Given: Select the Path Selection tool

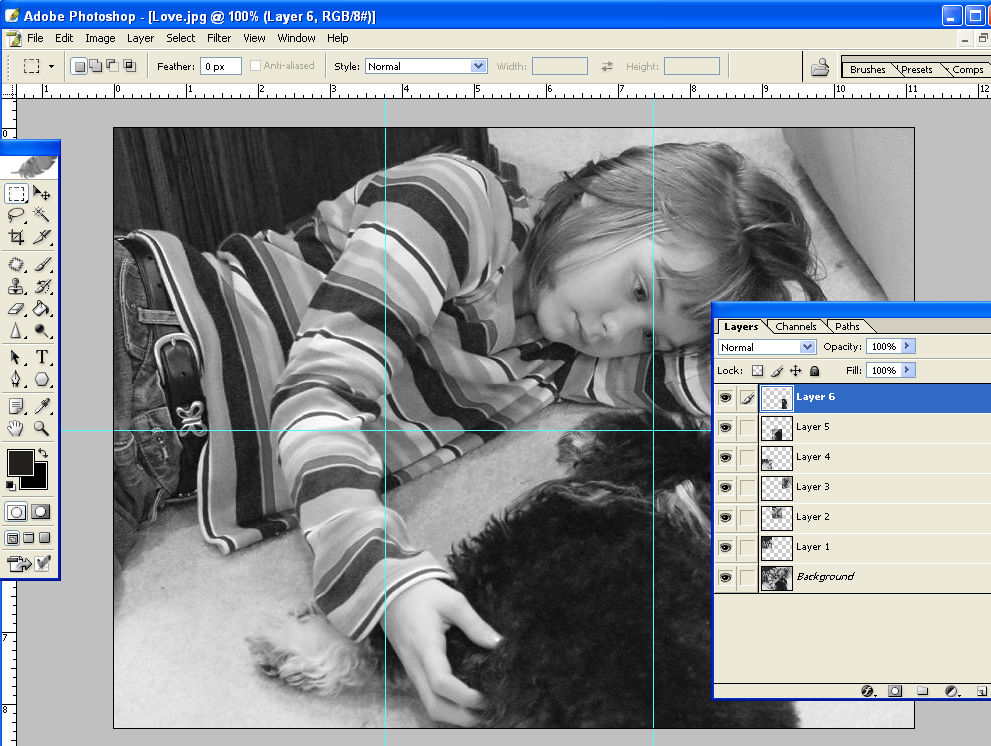Looking at the screenshot, I should 16,357.
